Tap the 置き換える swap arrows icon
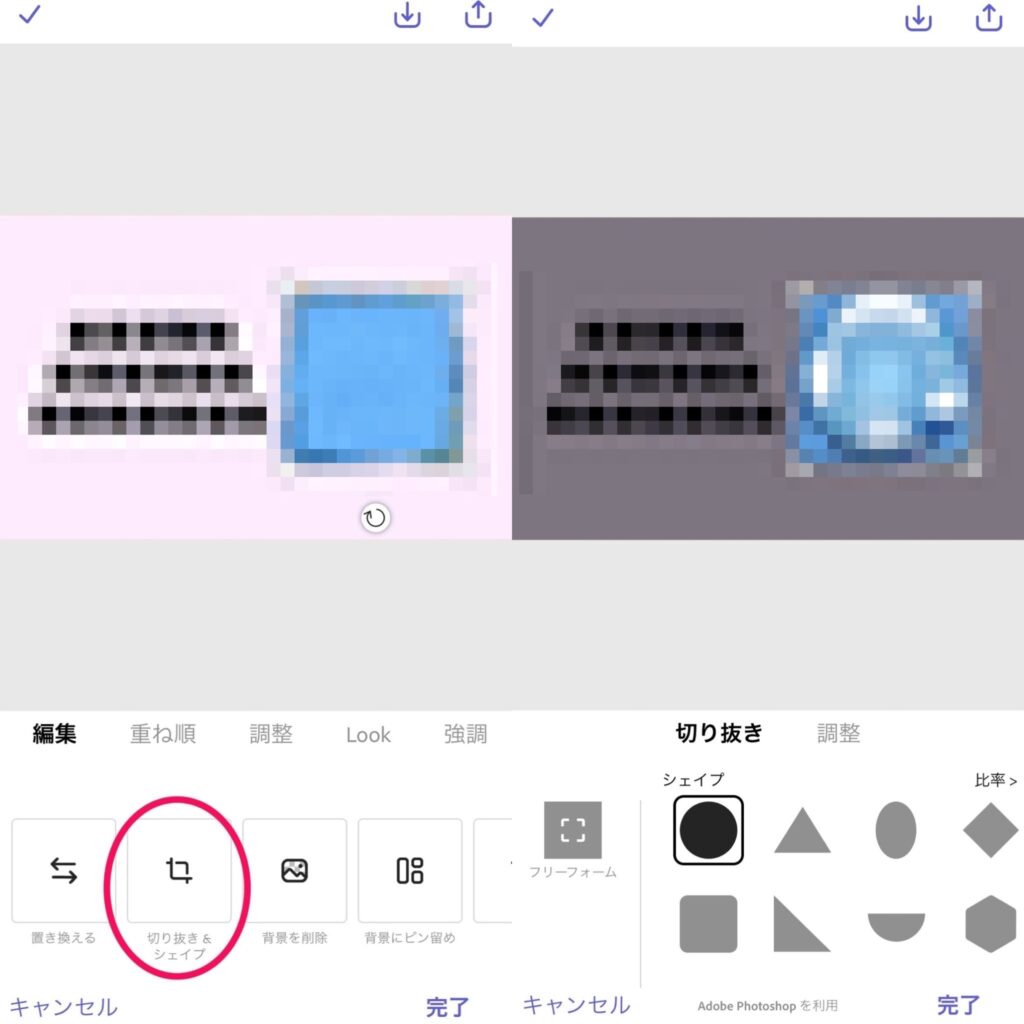Viewport: 1024px width, 1024px height. click(x=63, y=871)
